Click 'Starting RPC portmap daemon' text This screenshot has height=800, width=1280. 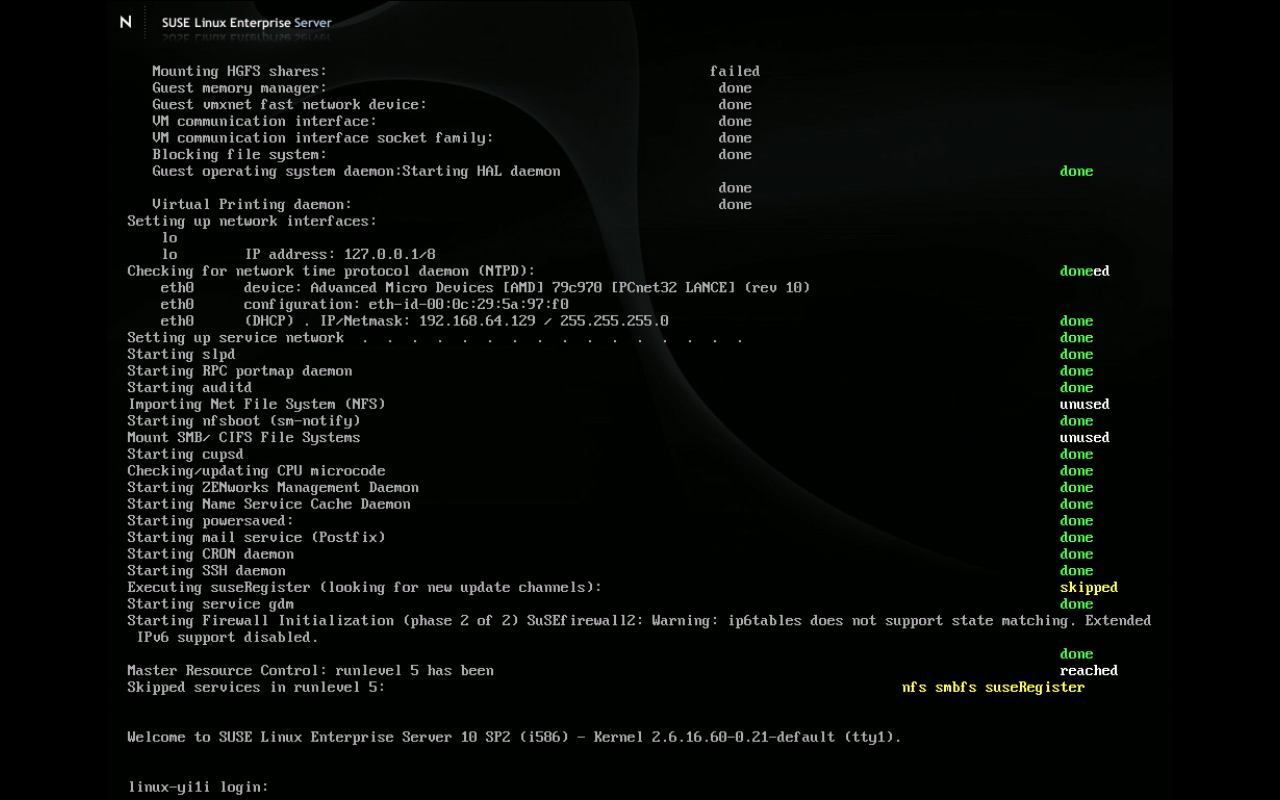click(239, 371)
